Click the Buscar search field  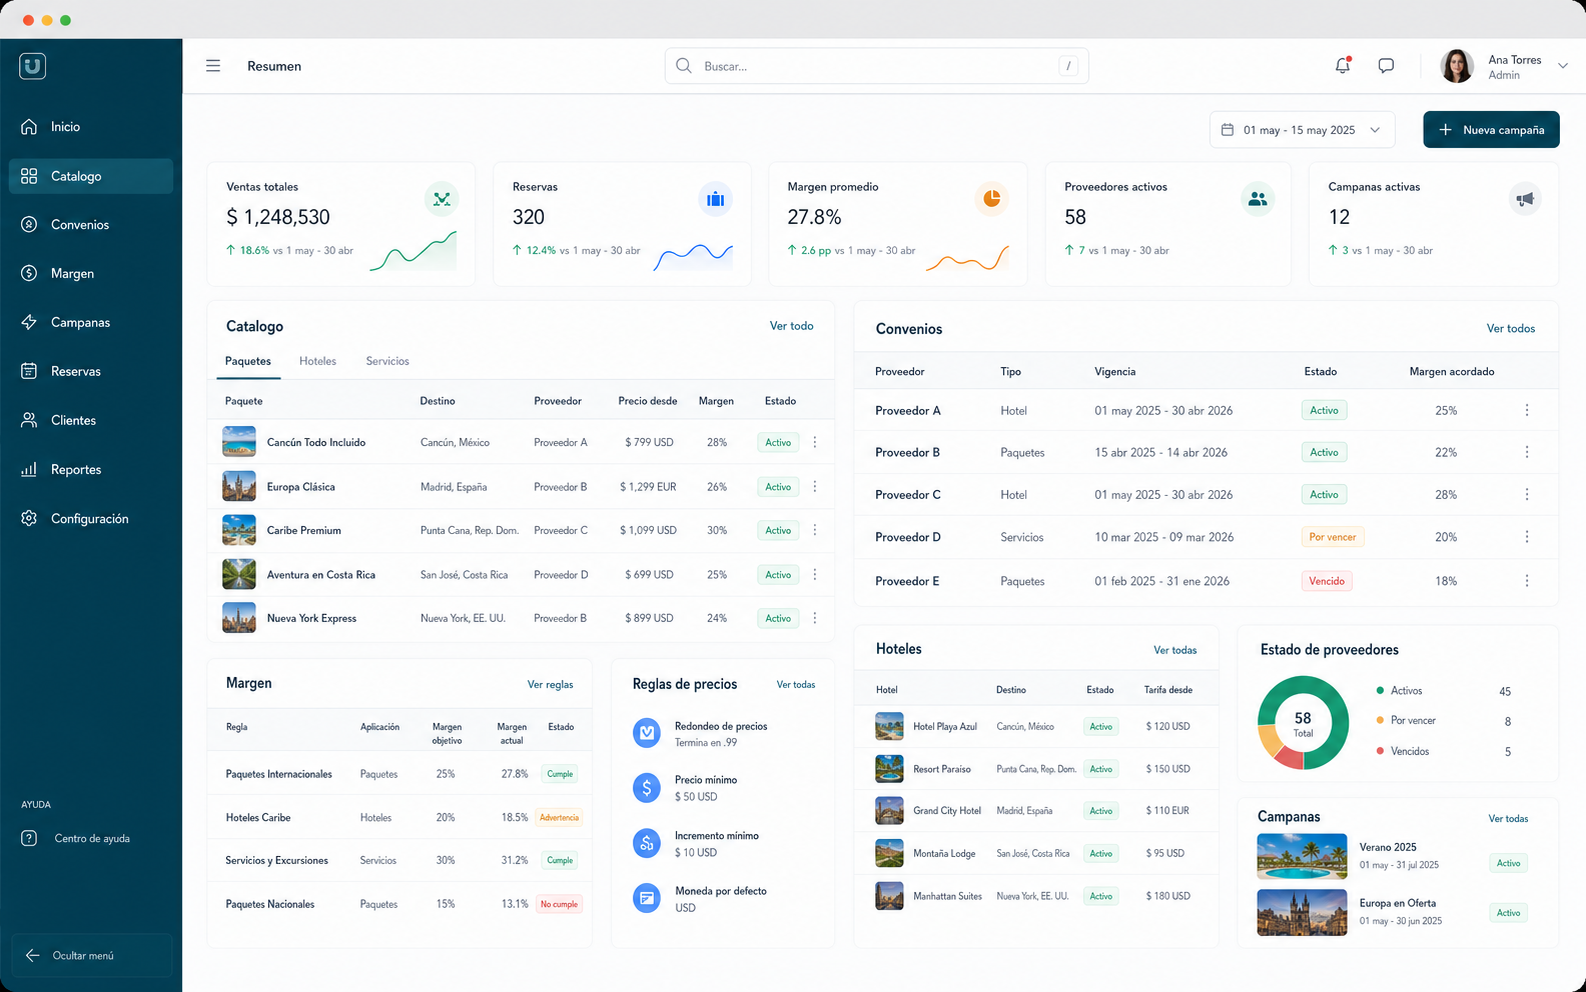(x=876, y=66)
